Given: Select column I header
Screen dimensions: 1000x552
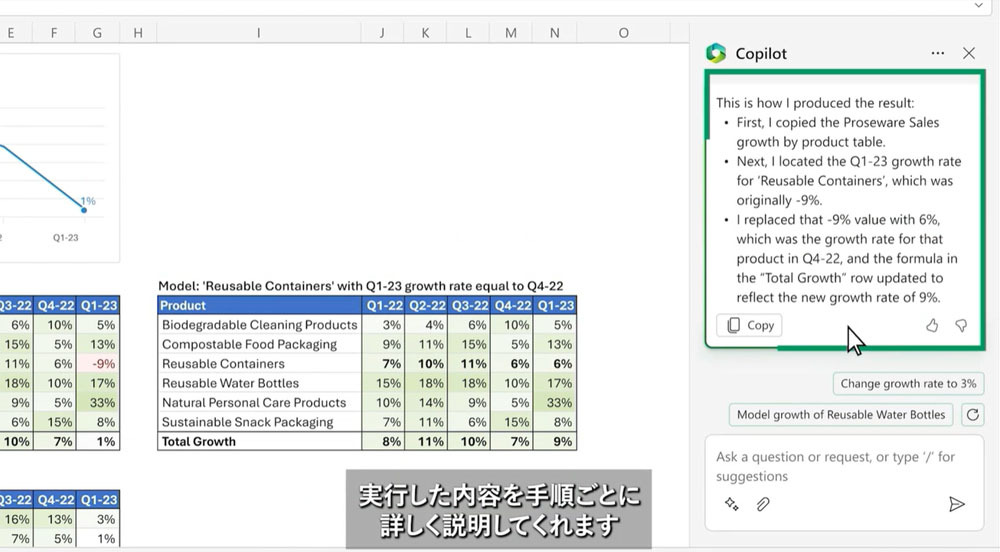Looking at the screenshot, I should click(x=258, y=33).
